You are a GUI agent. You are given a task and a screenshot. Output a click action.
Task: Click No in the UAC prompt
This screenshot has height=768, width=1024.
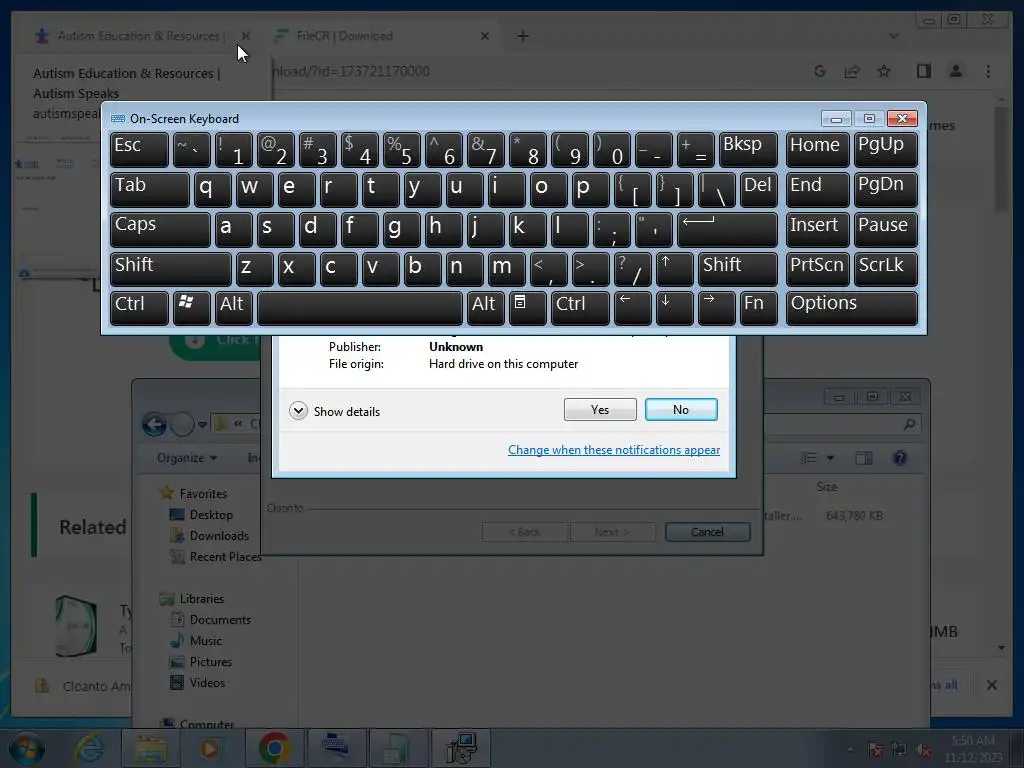681,409
